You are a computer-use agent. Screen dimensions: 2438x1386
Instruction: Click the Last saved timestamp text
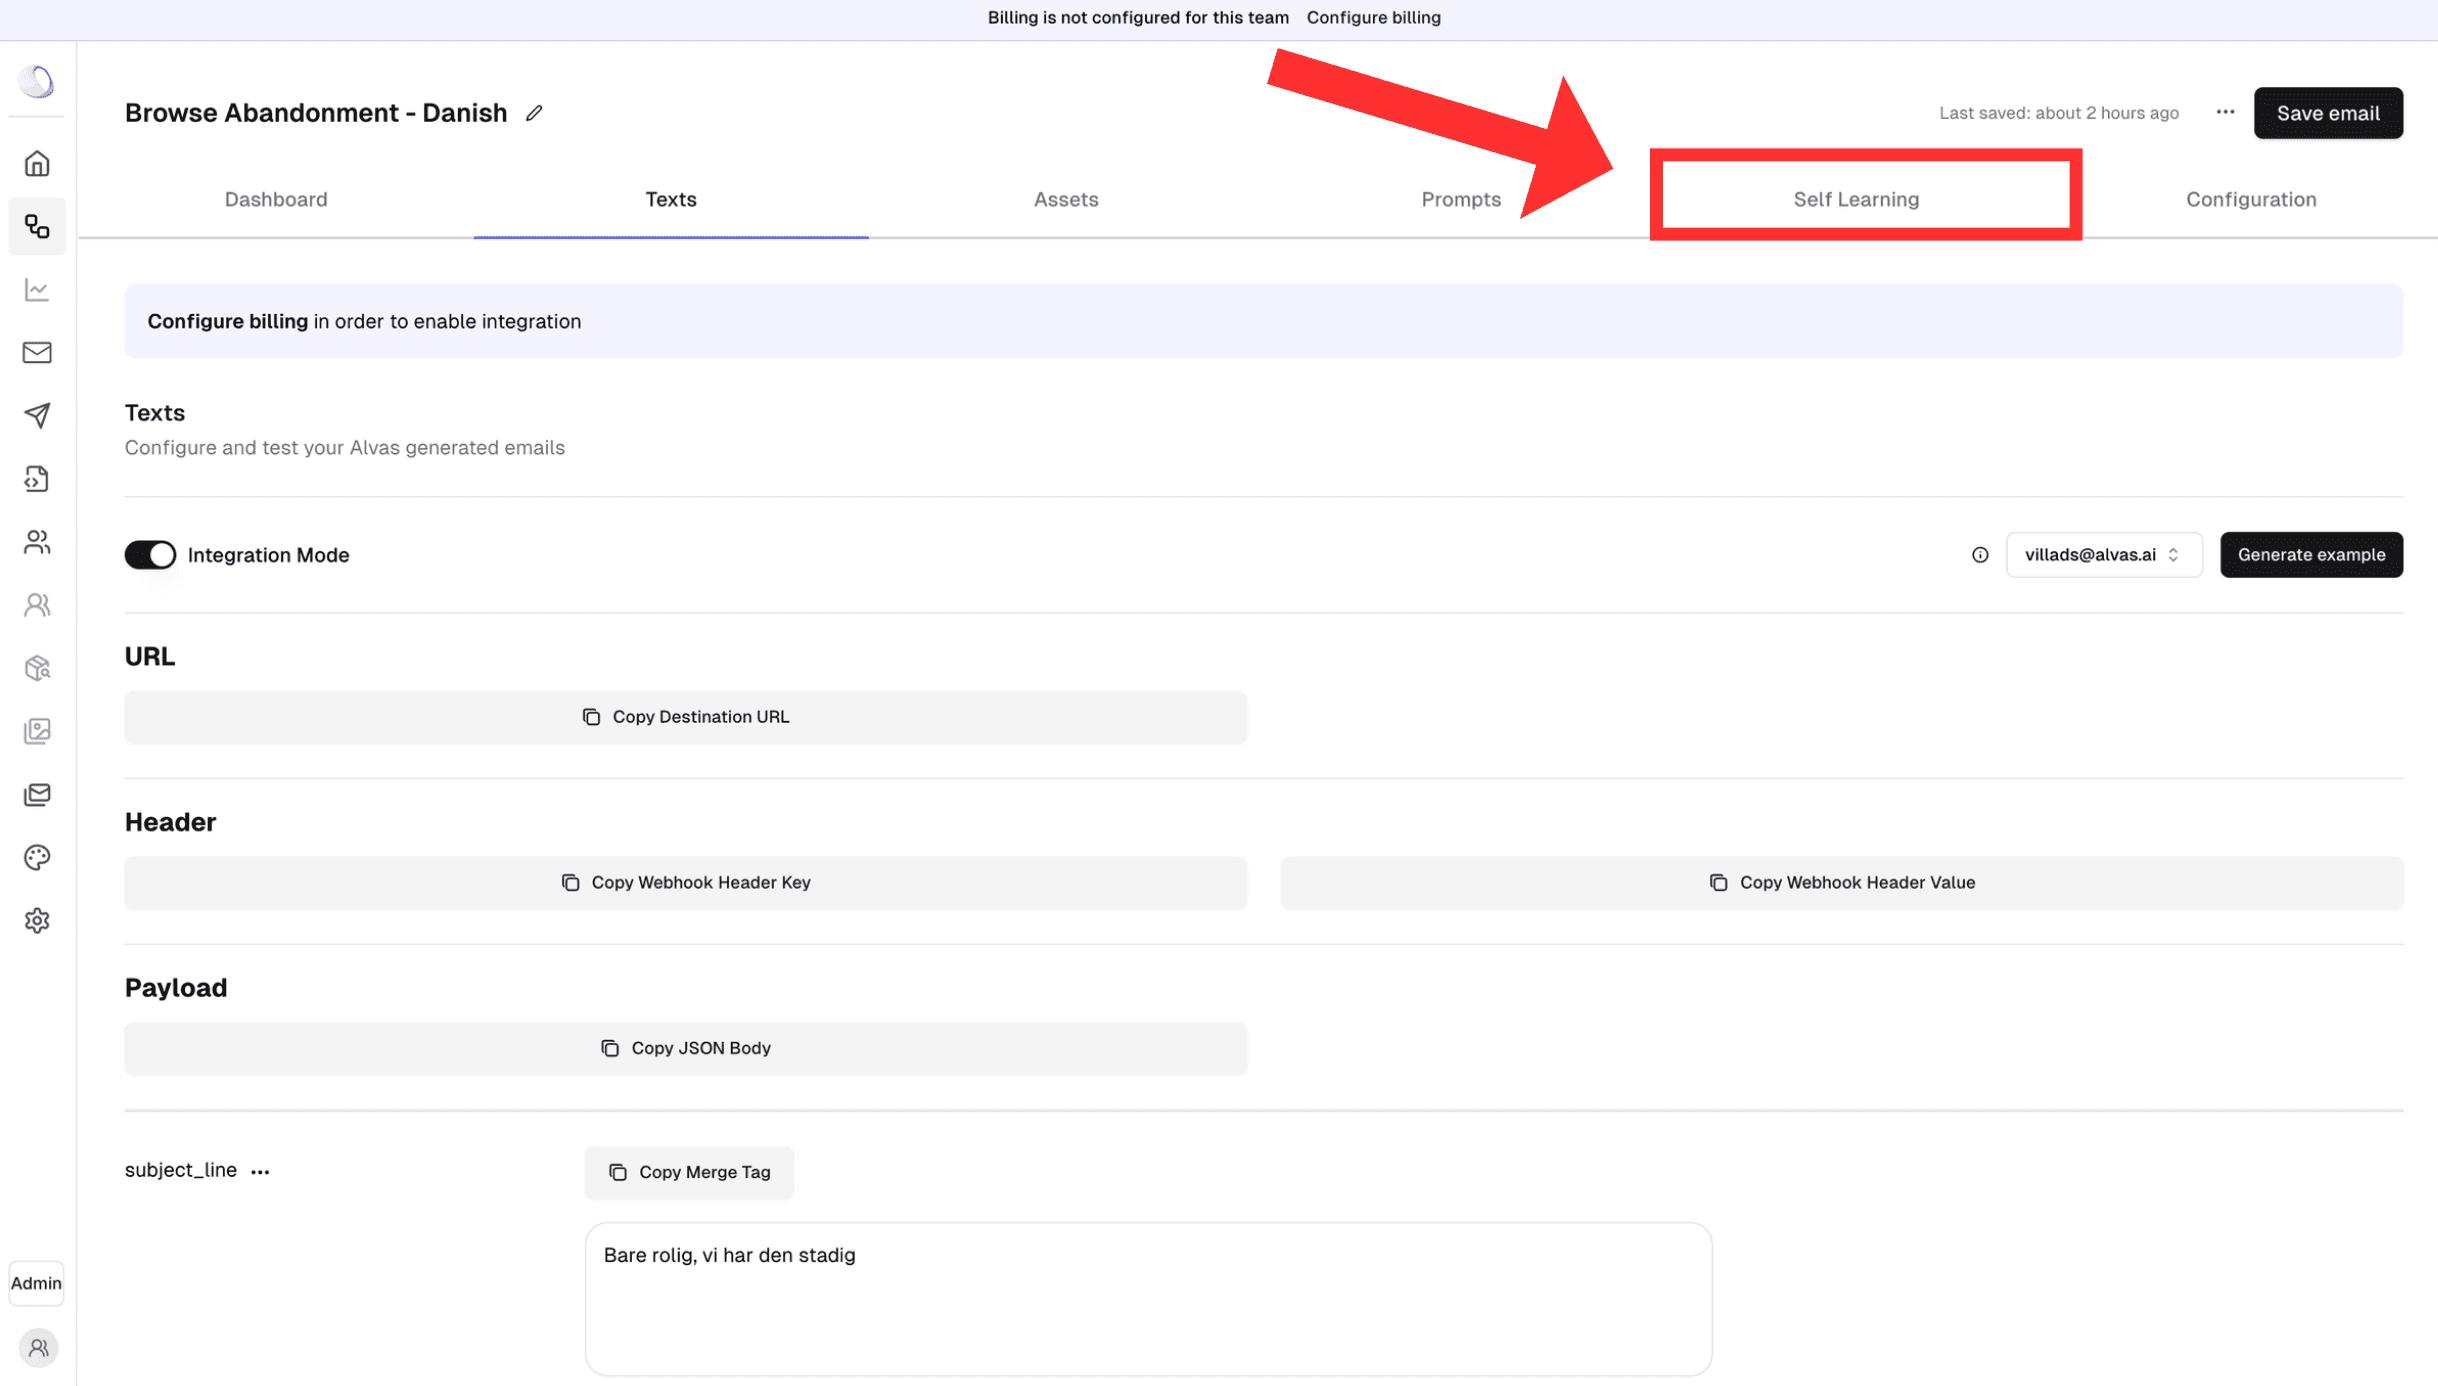point(2058,113)
